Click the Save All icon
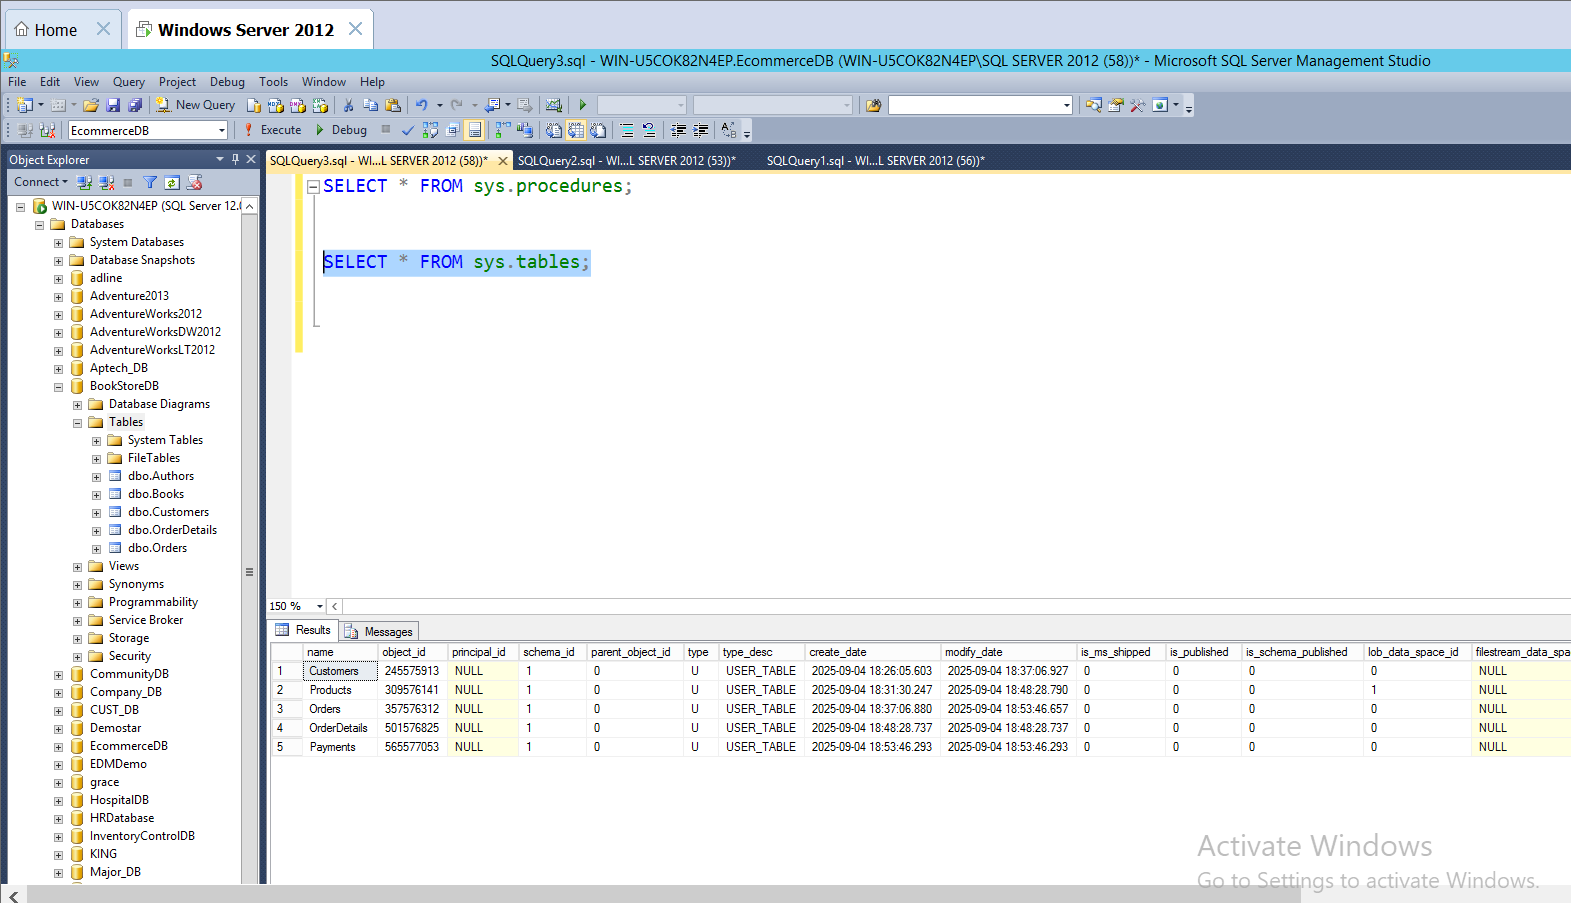This screenshot has height=903, width=1571. (x=135, y=105)
